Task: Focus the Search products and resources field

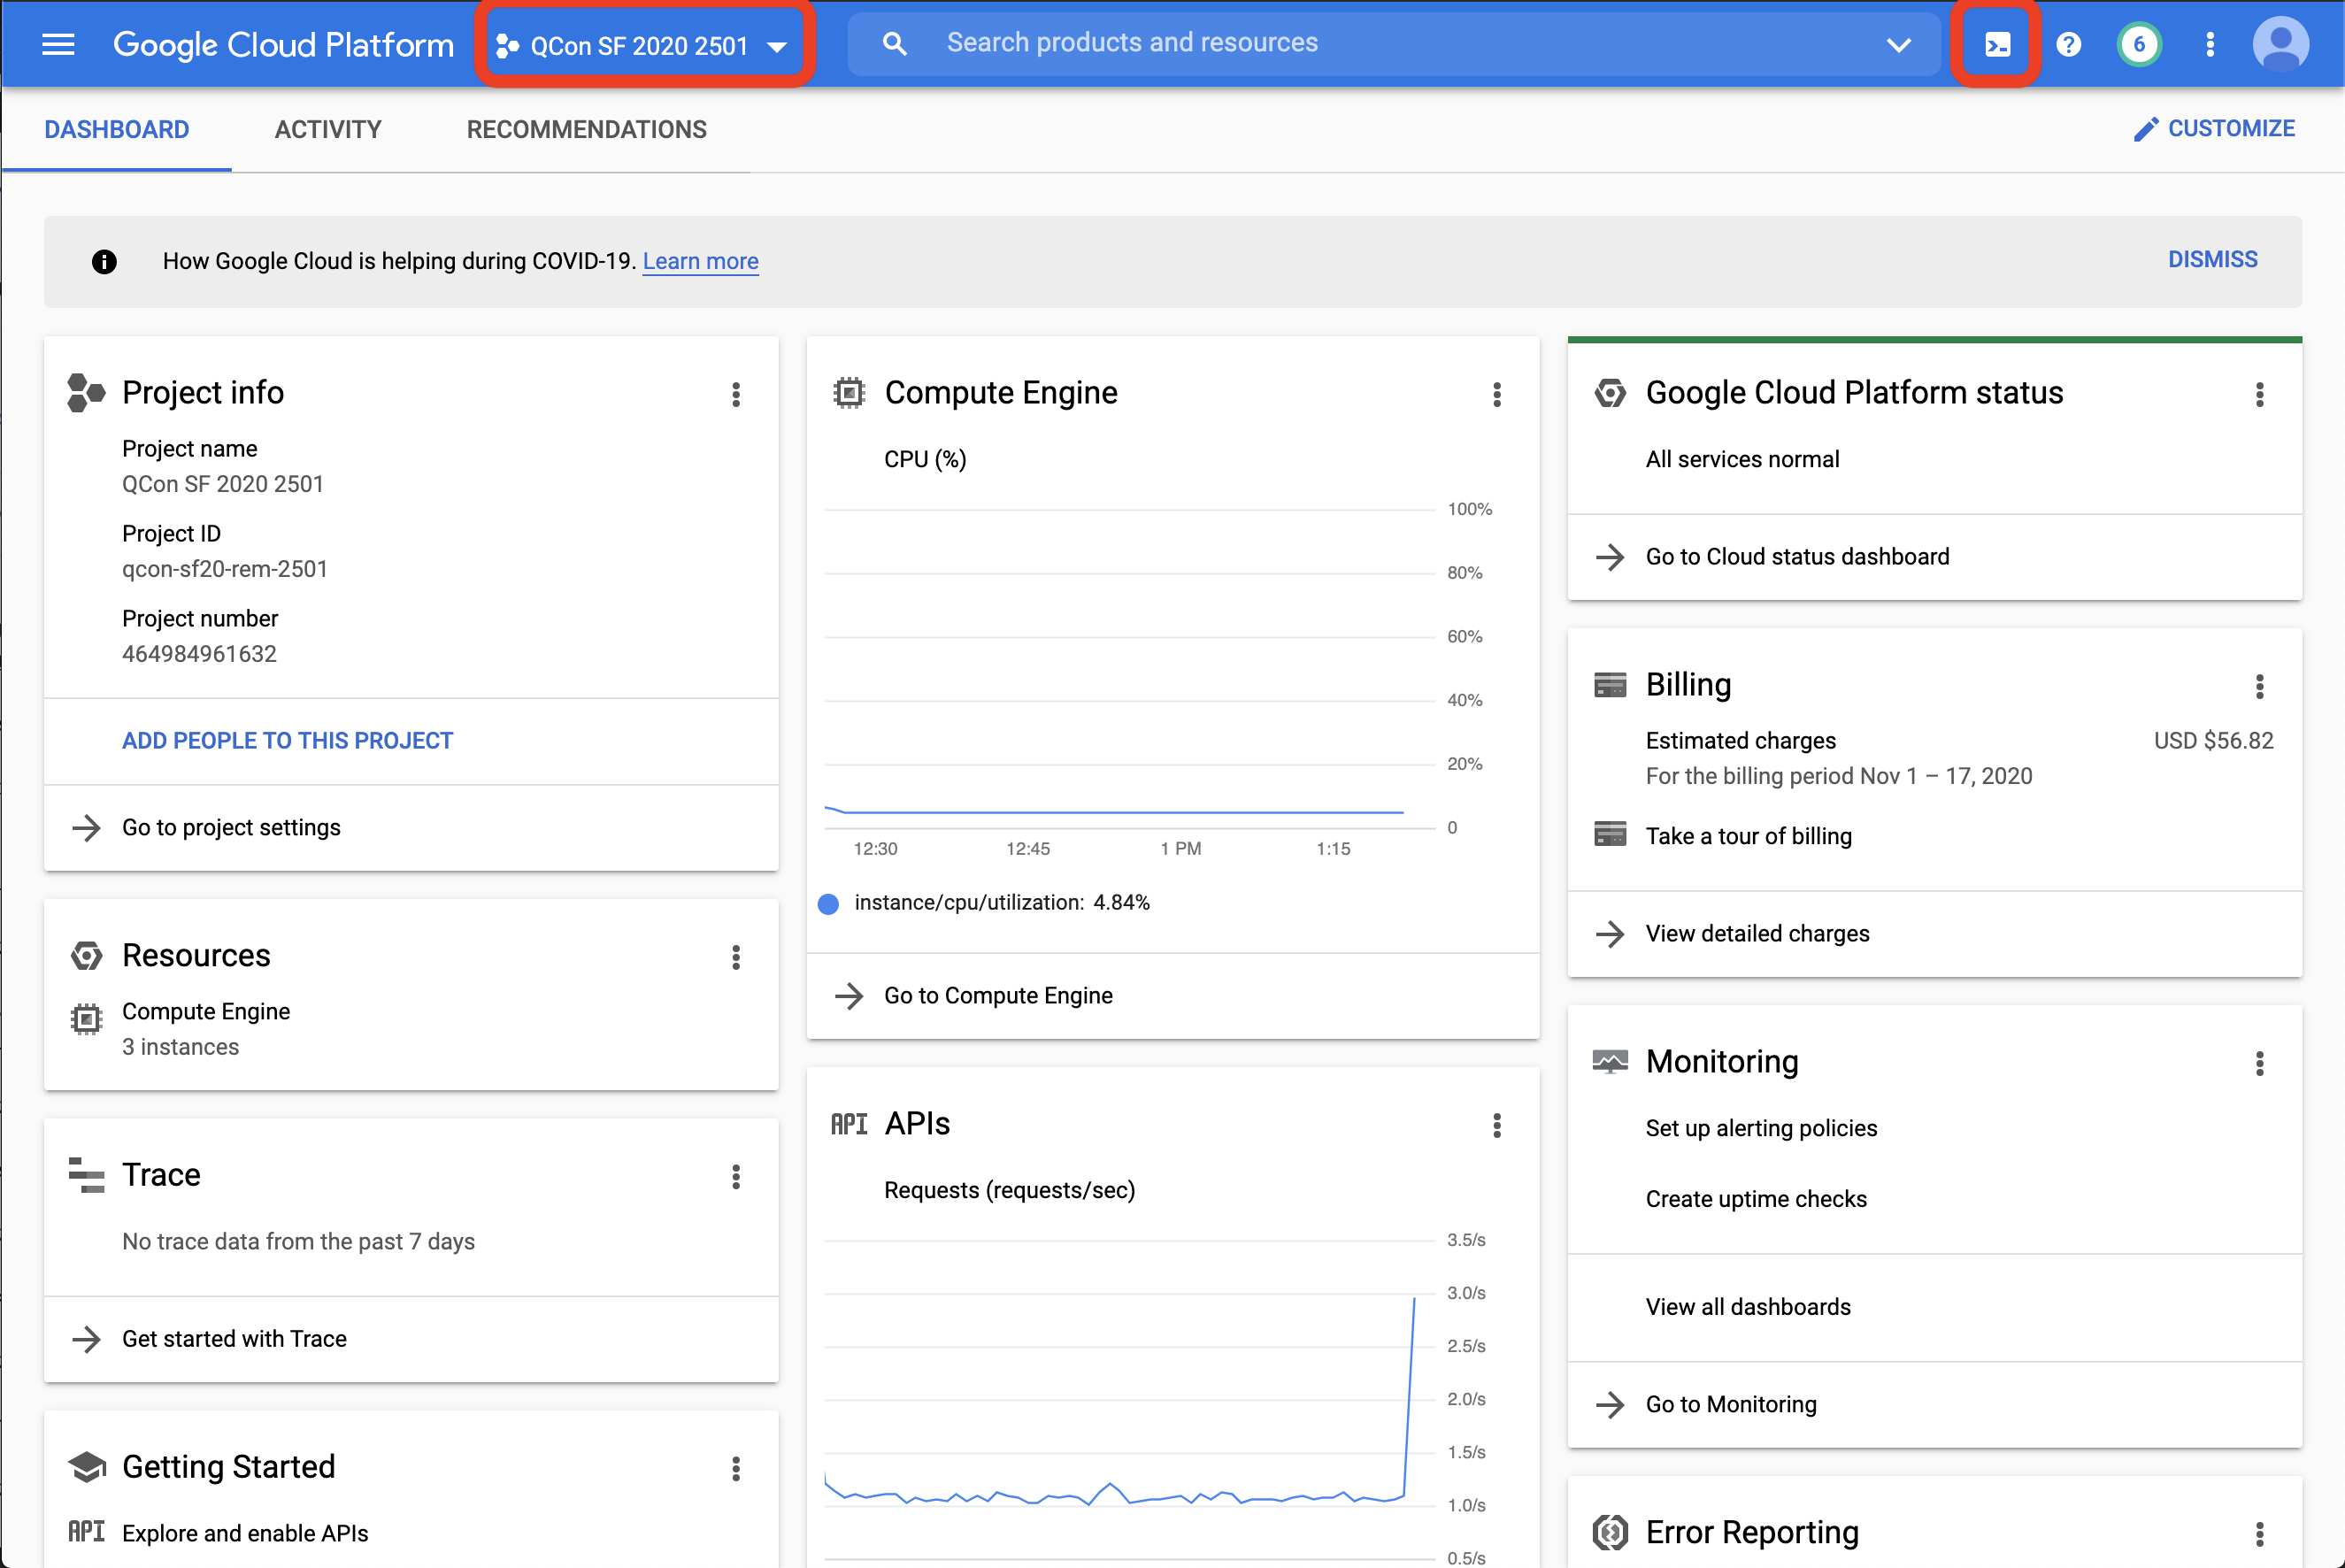Action: click(x=1395, y=43)
